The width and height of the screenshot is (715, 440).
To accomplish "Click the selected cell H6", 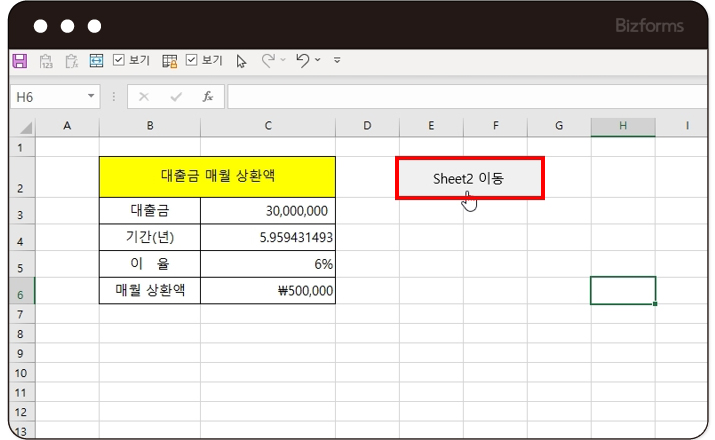I will pos(623,290).
